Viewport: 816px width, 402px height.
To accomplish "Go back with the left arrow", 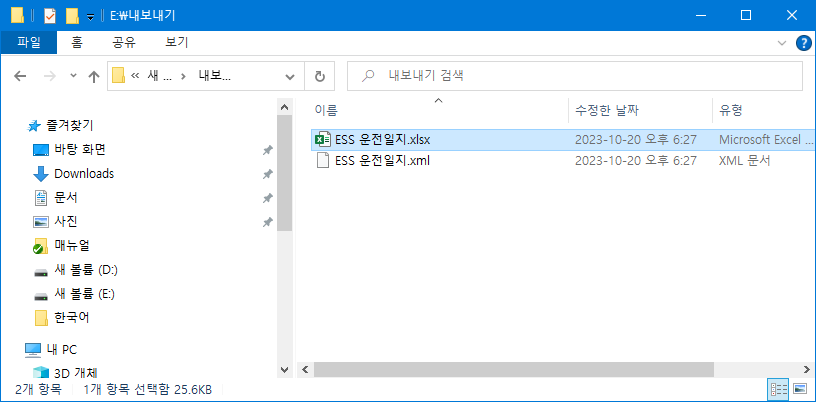I will [x=20, y=77].
